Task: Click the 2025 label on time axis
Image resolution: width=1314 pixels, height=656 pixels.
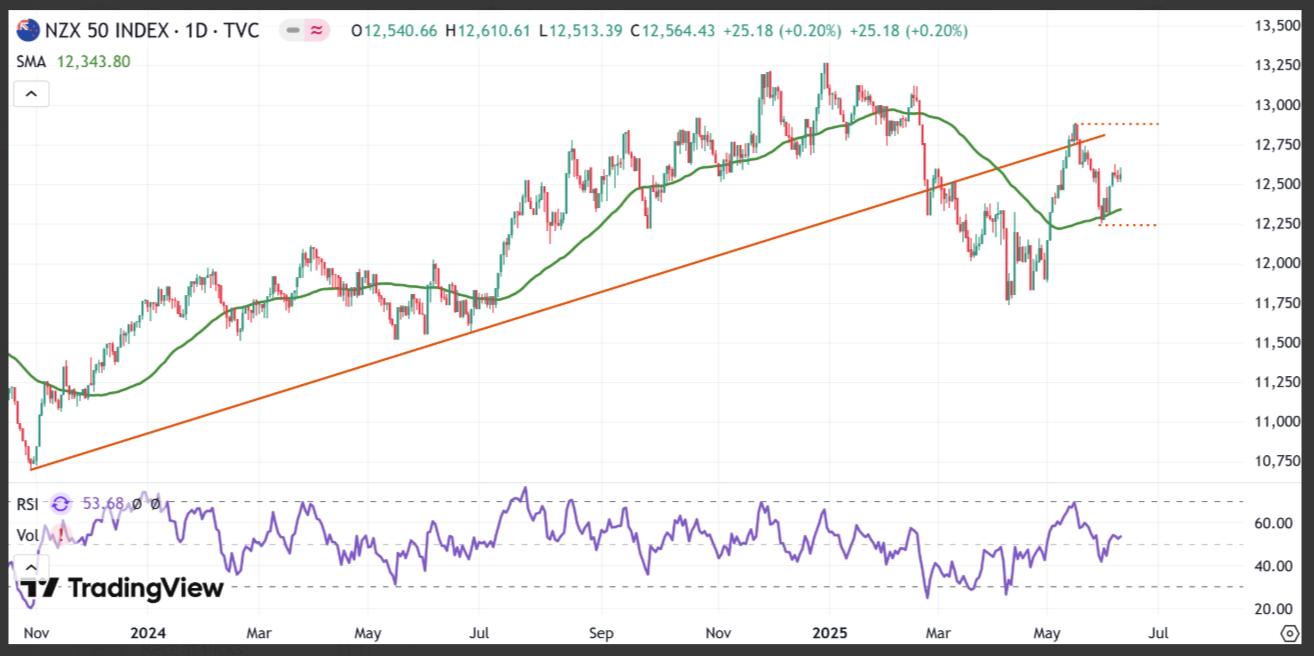Action: tap(830, 633)
